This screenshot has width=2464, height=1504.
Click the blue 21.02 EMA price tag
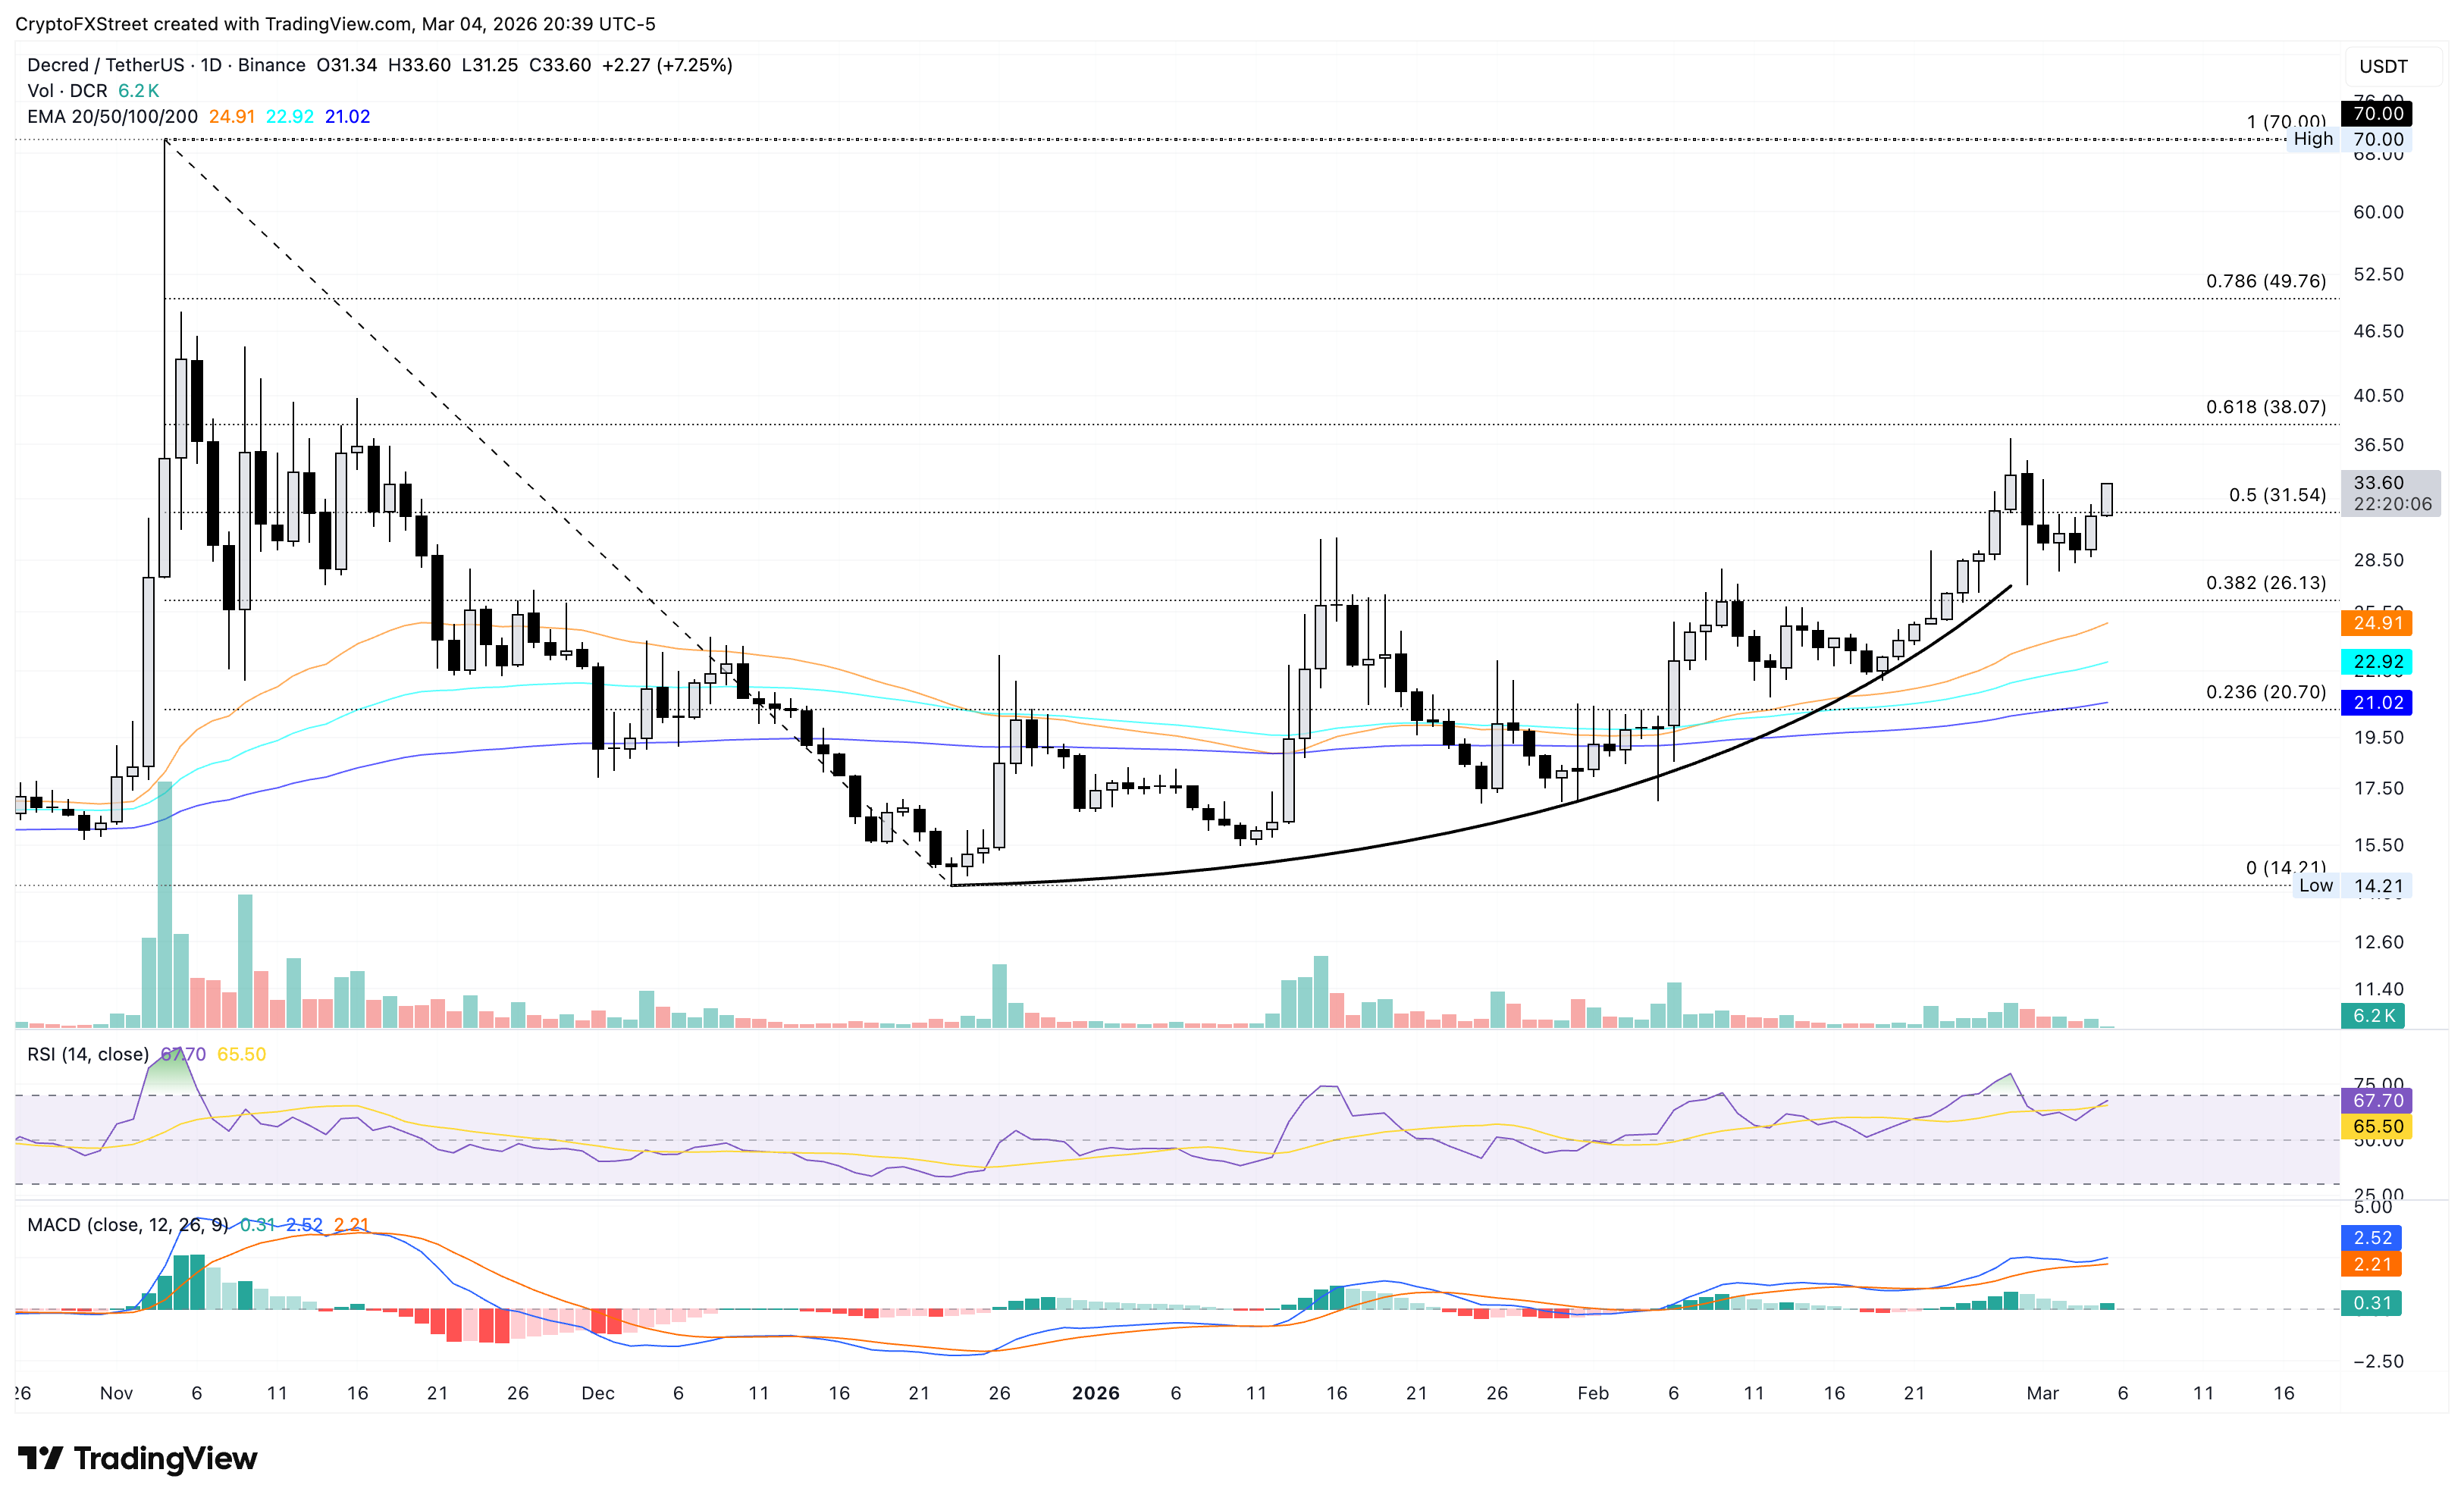pos(2377,703)
